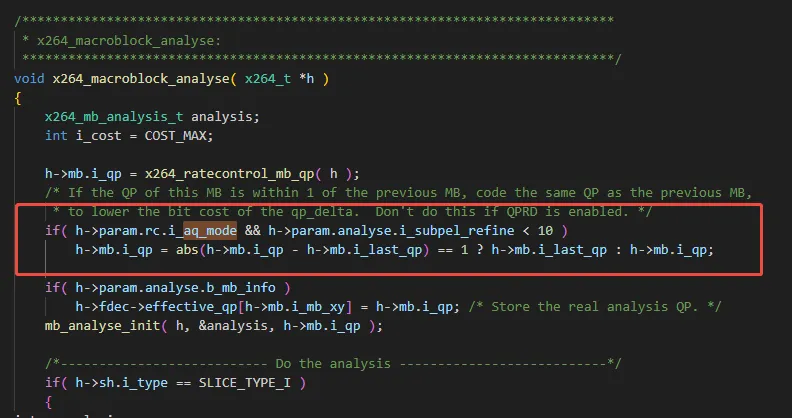Click 'x264_macroblock_analyse' in the function definition line
The width and height of the screenshot is (792, 418).
(x=141, y=79)
